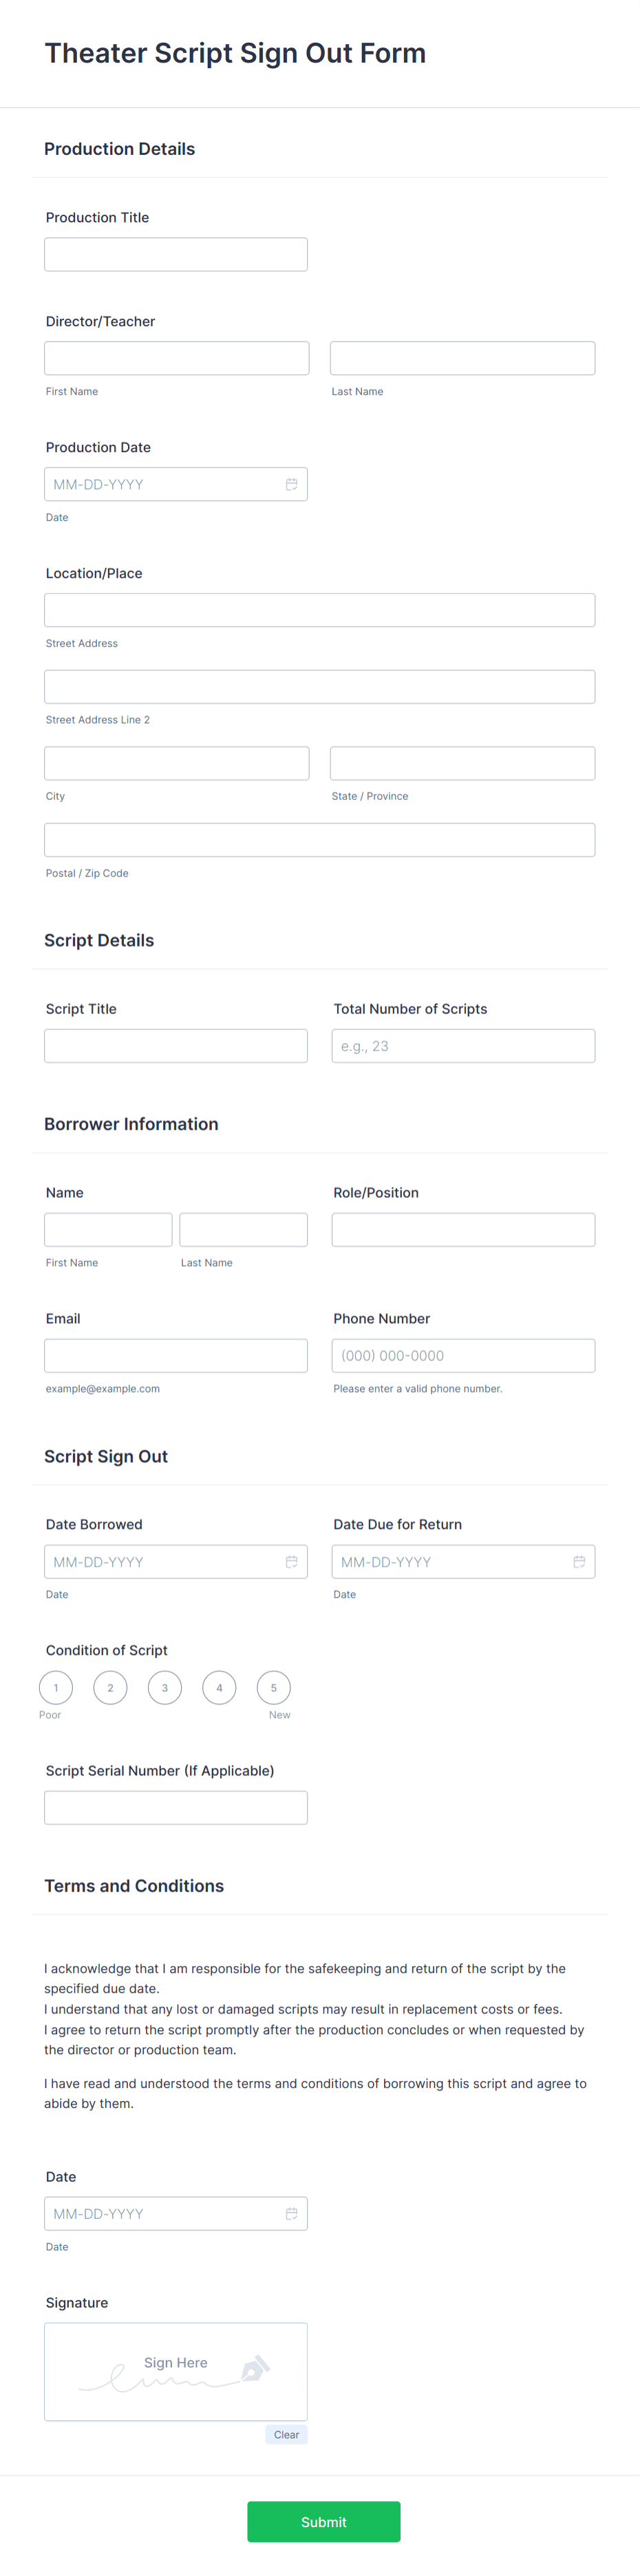Viewport: 640px width, 2576px height.
Task: Open the Date Borrowed calendar picker
Action: pyautogui.click(x=291, y=1561)
